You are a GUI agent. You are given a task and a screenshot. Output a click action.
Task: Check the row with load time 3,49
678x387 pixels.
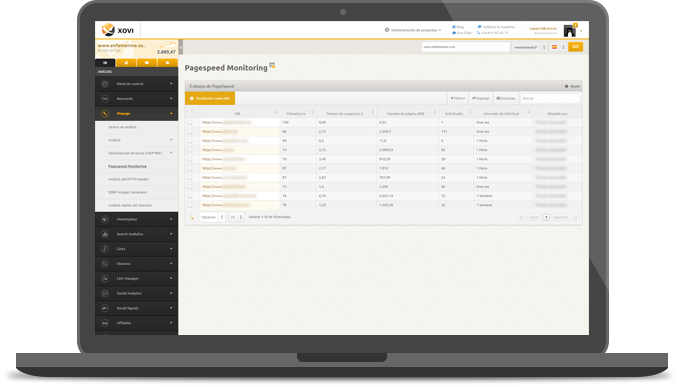click(190, 159)
